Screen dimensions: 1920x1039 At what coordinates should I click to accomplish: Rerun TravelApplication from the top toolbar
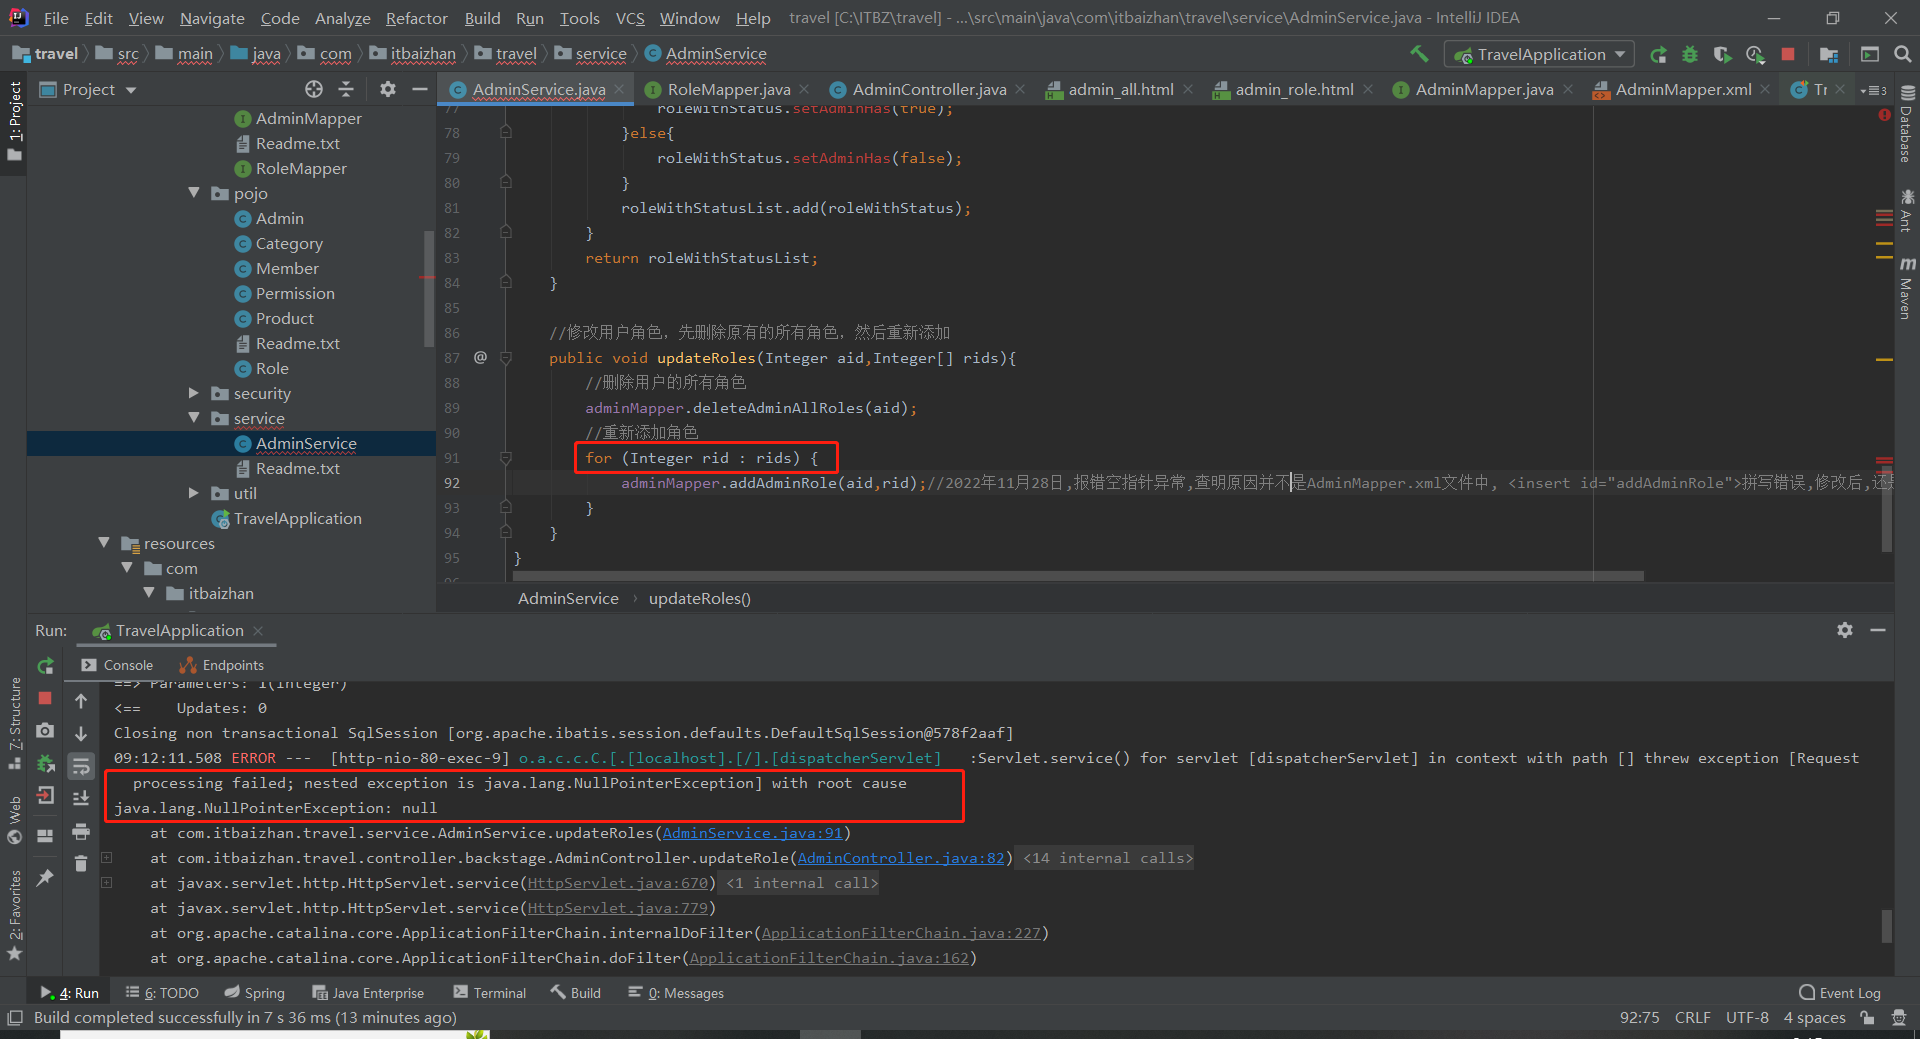coord(1658,54)
